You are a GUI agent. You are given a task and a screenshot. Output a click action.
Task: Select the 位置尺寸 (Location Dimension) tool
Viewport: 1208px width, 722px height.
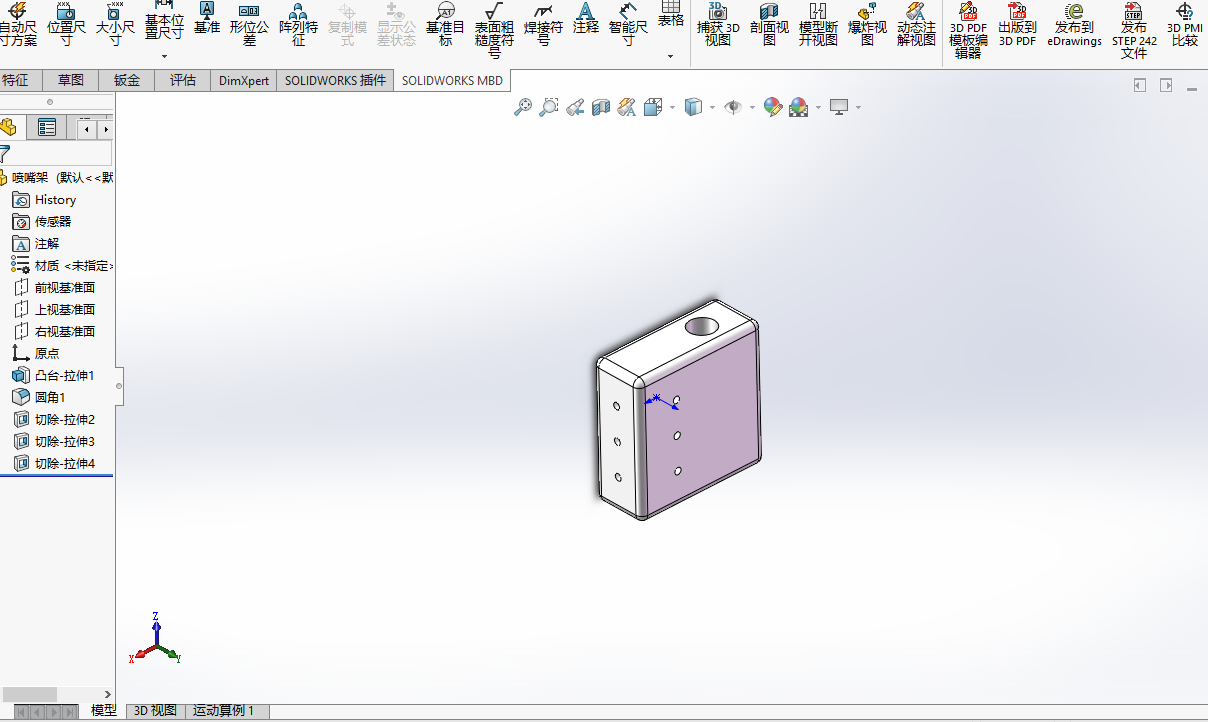click(x=66, y=25)
